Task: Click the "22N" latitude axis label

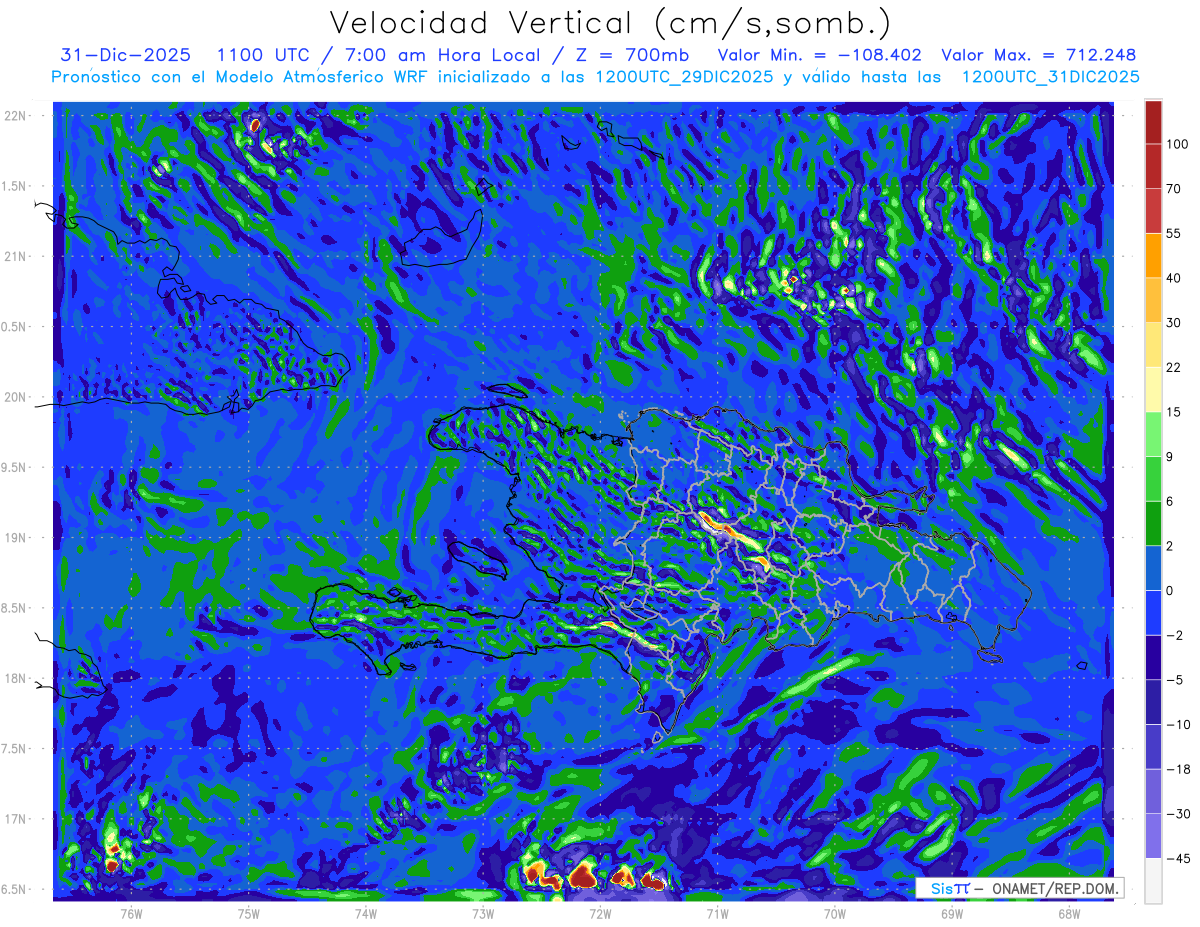Action: [x=15, y=116]
